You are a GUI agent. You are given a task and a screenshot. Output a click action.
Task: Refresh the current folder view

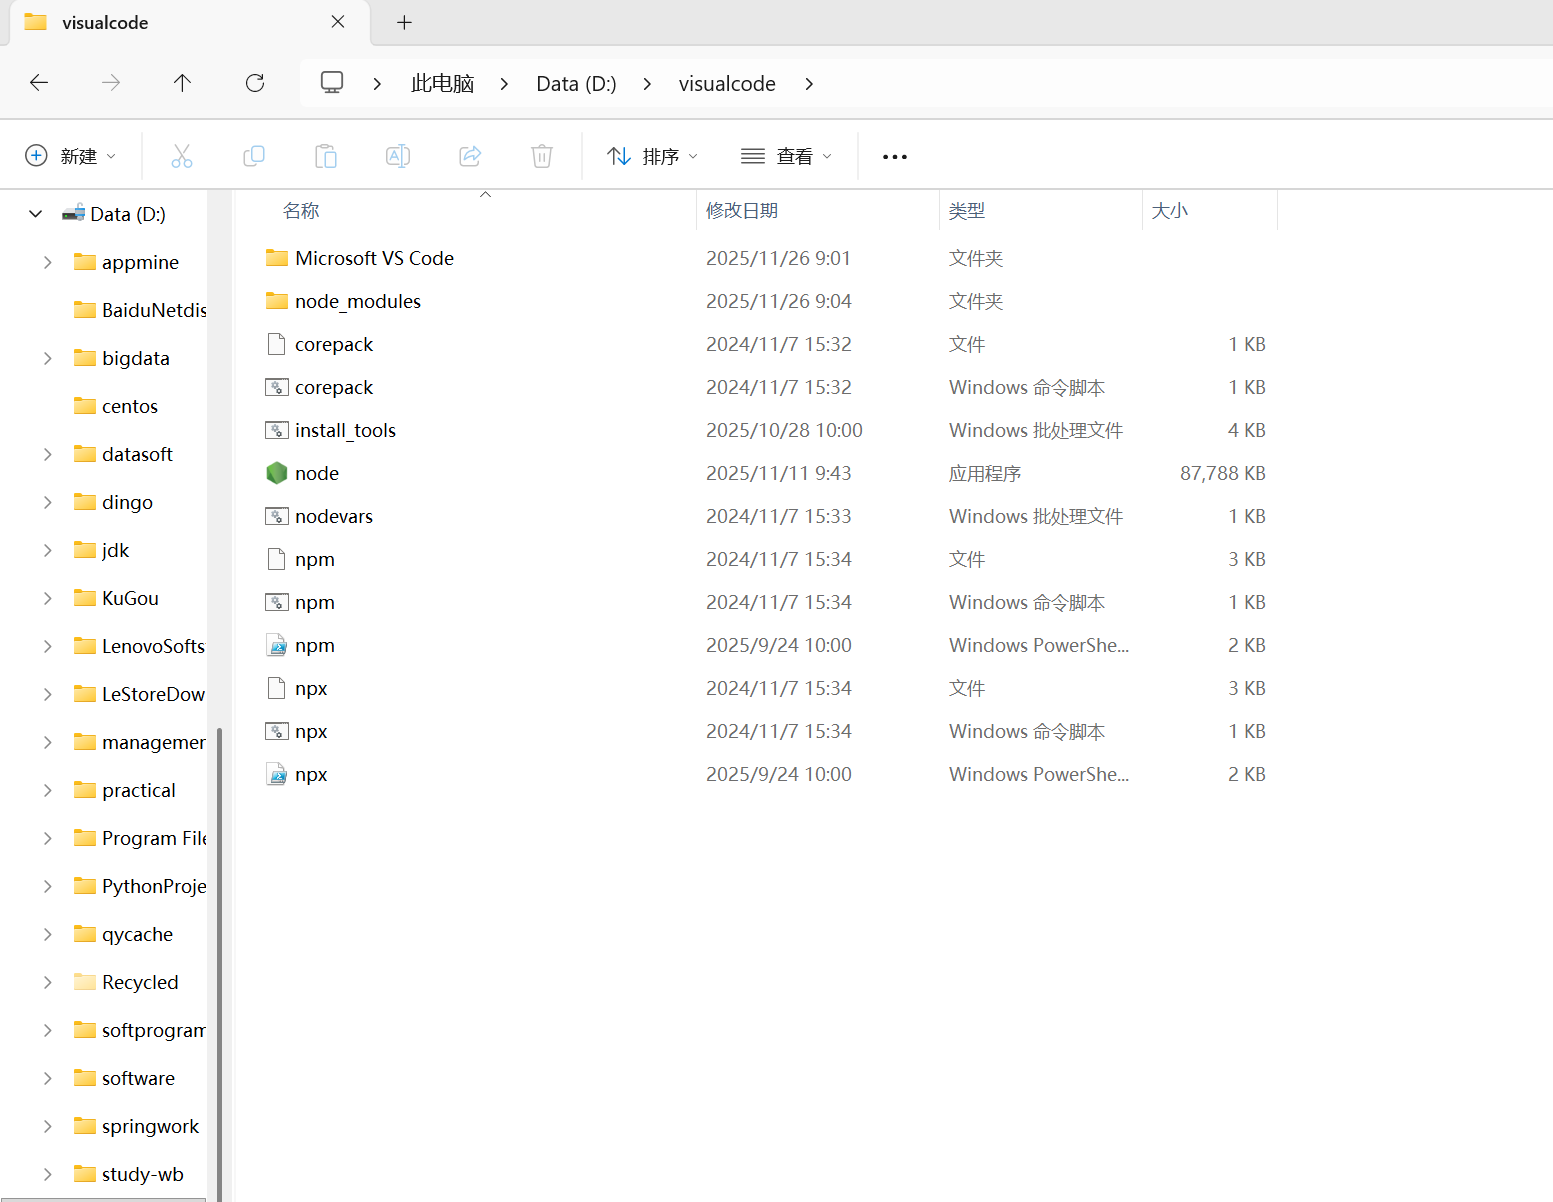255,83
